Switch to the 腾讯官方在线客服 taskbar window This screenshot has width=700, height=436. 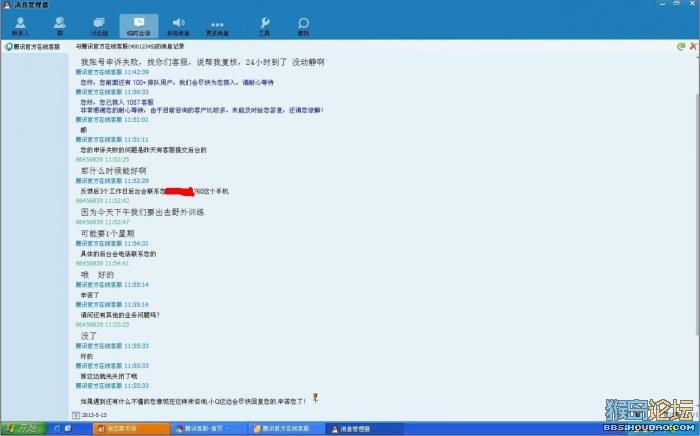[x=286, y=428]
